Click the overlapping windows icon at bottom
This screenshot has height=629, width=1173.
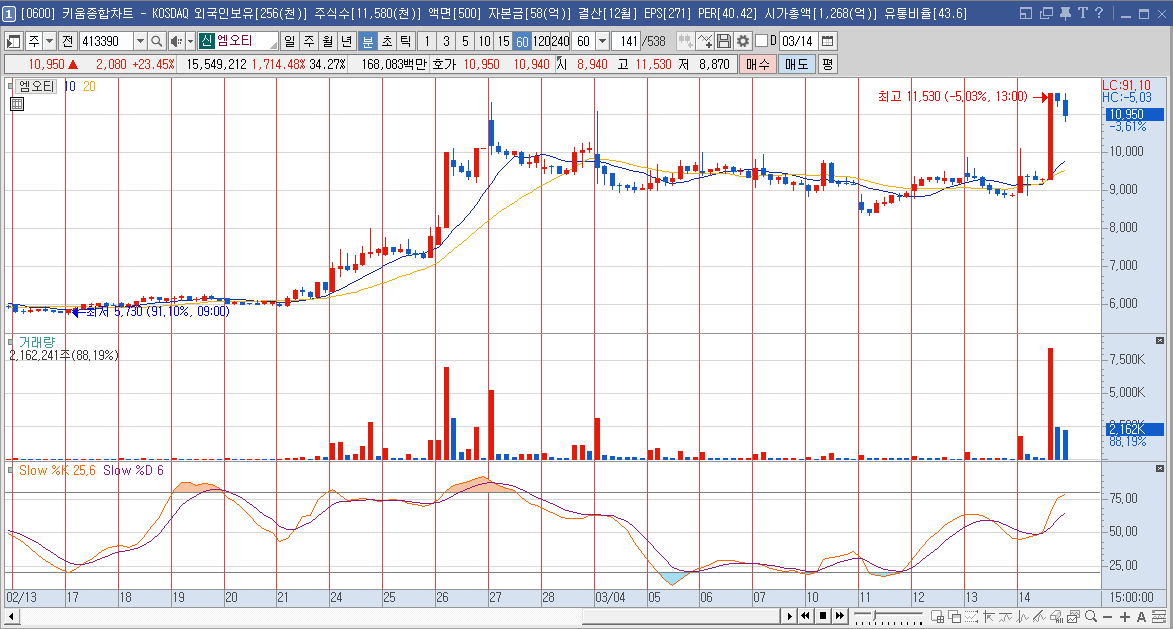(955, 616)
